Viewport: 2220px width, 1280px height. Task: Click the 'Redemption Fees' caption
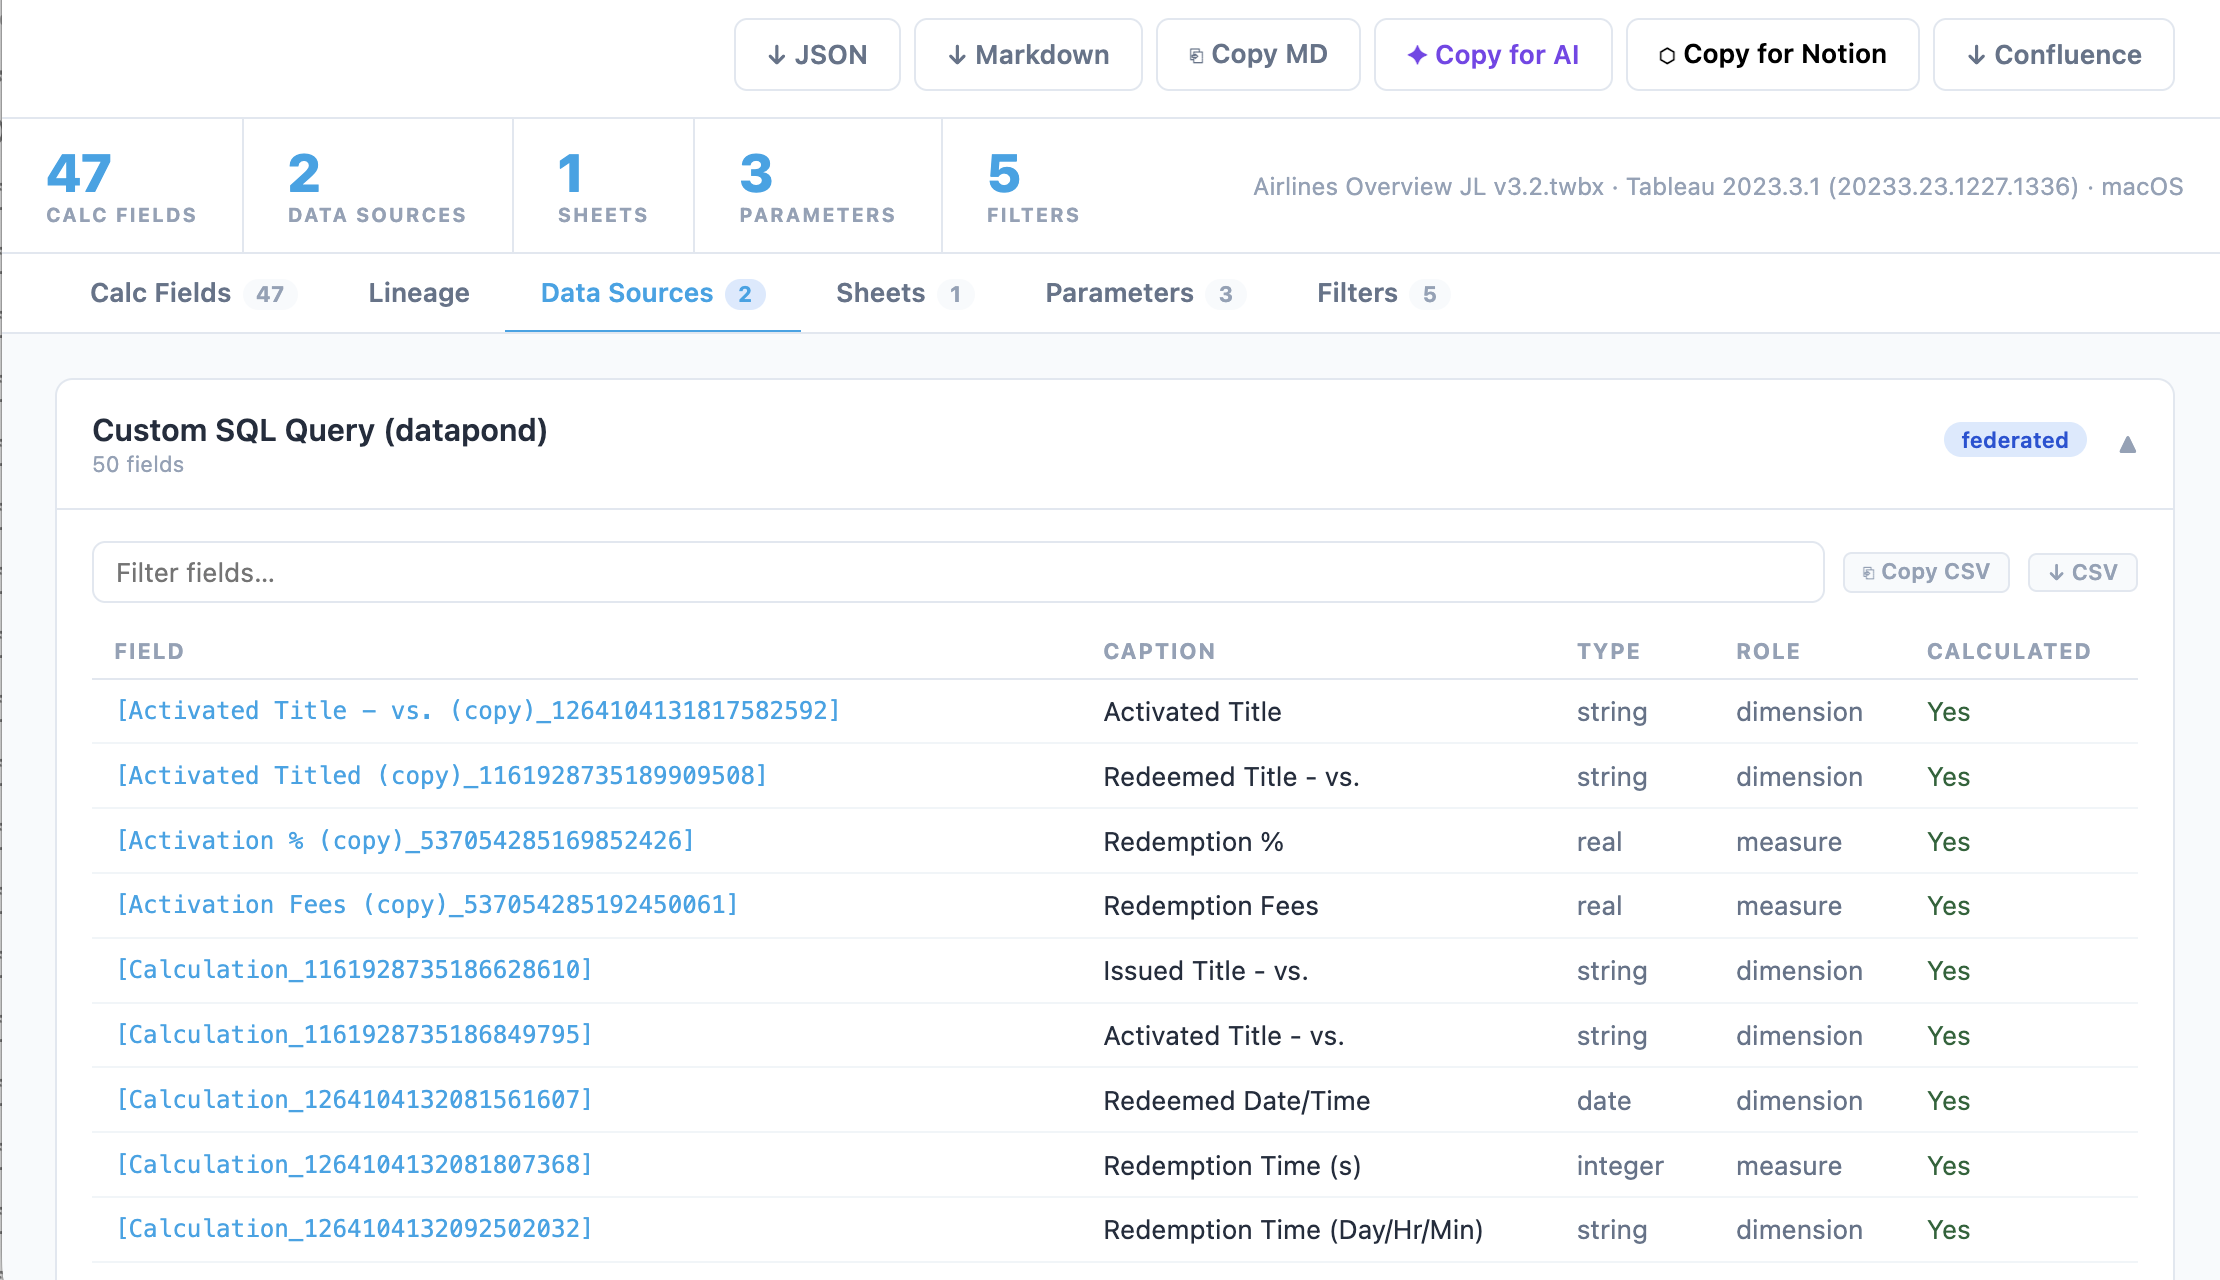(x=1210, y=906)
